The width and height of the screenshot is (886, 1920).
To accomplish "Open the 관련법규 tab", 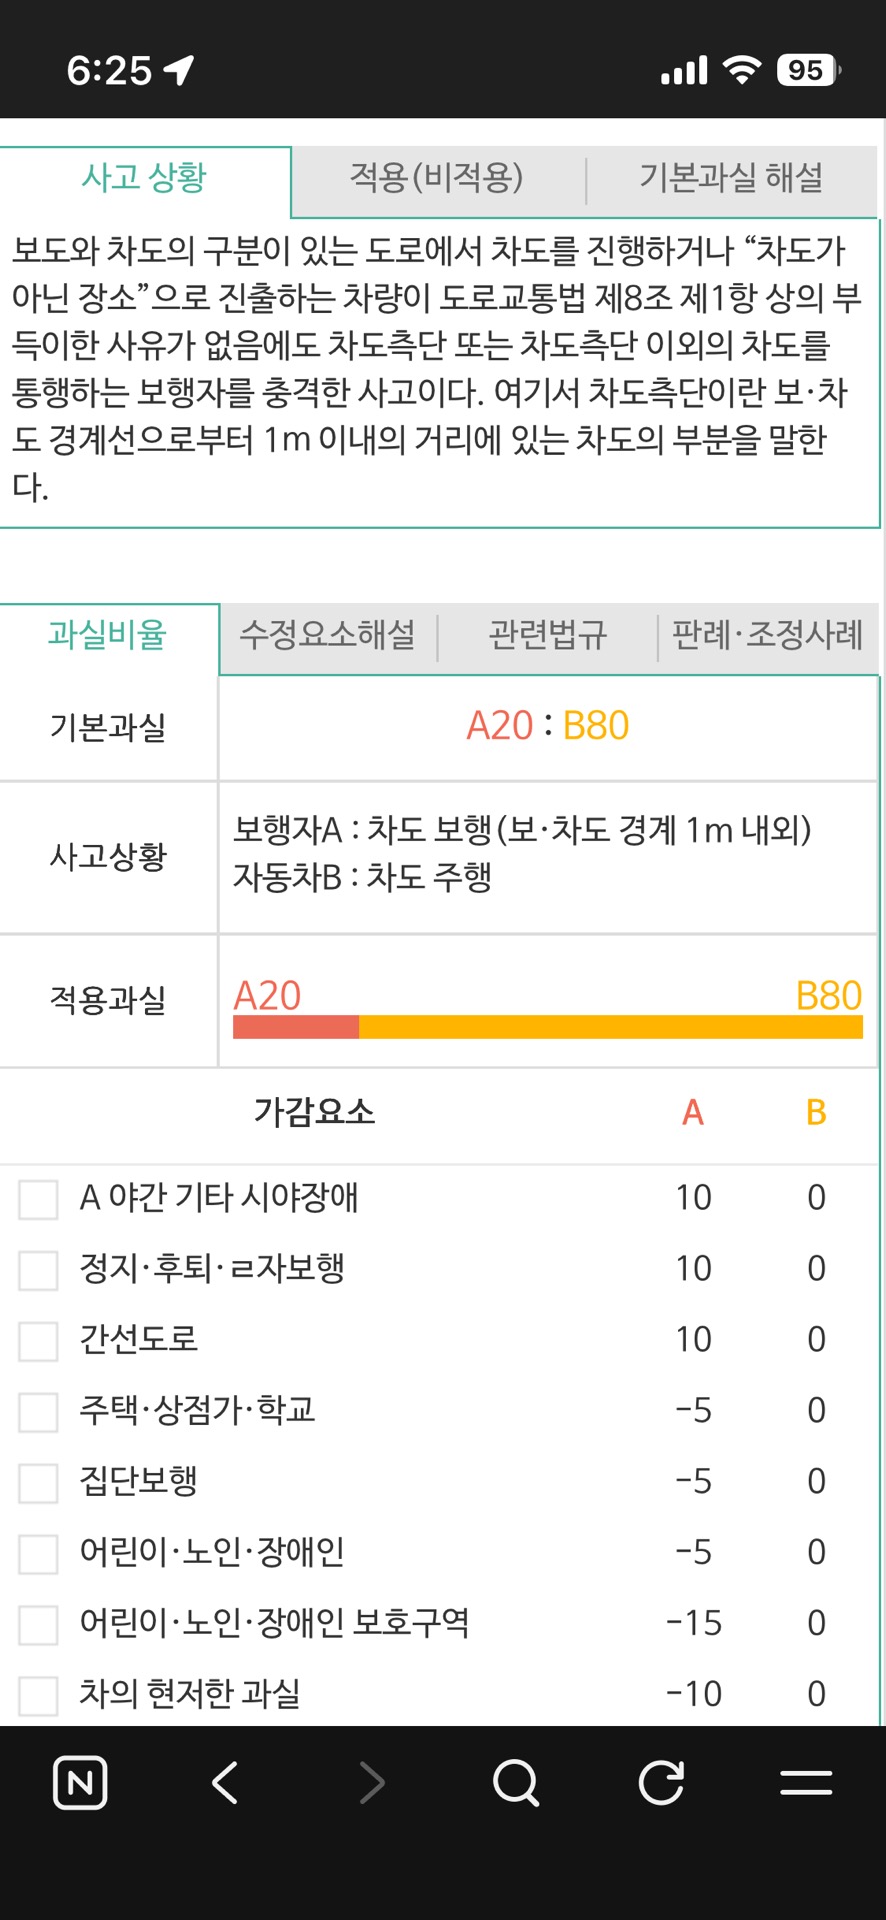I will click(x=548, y=635).
